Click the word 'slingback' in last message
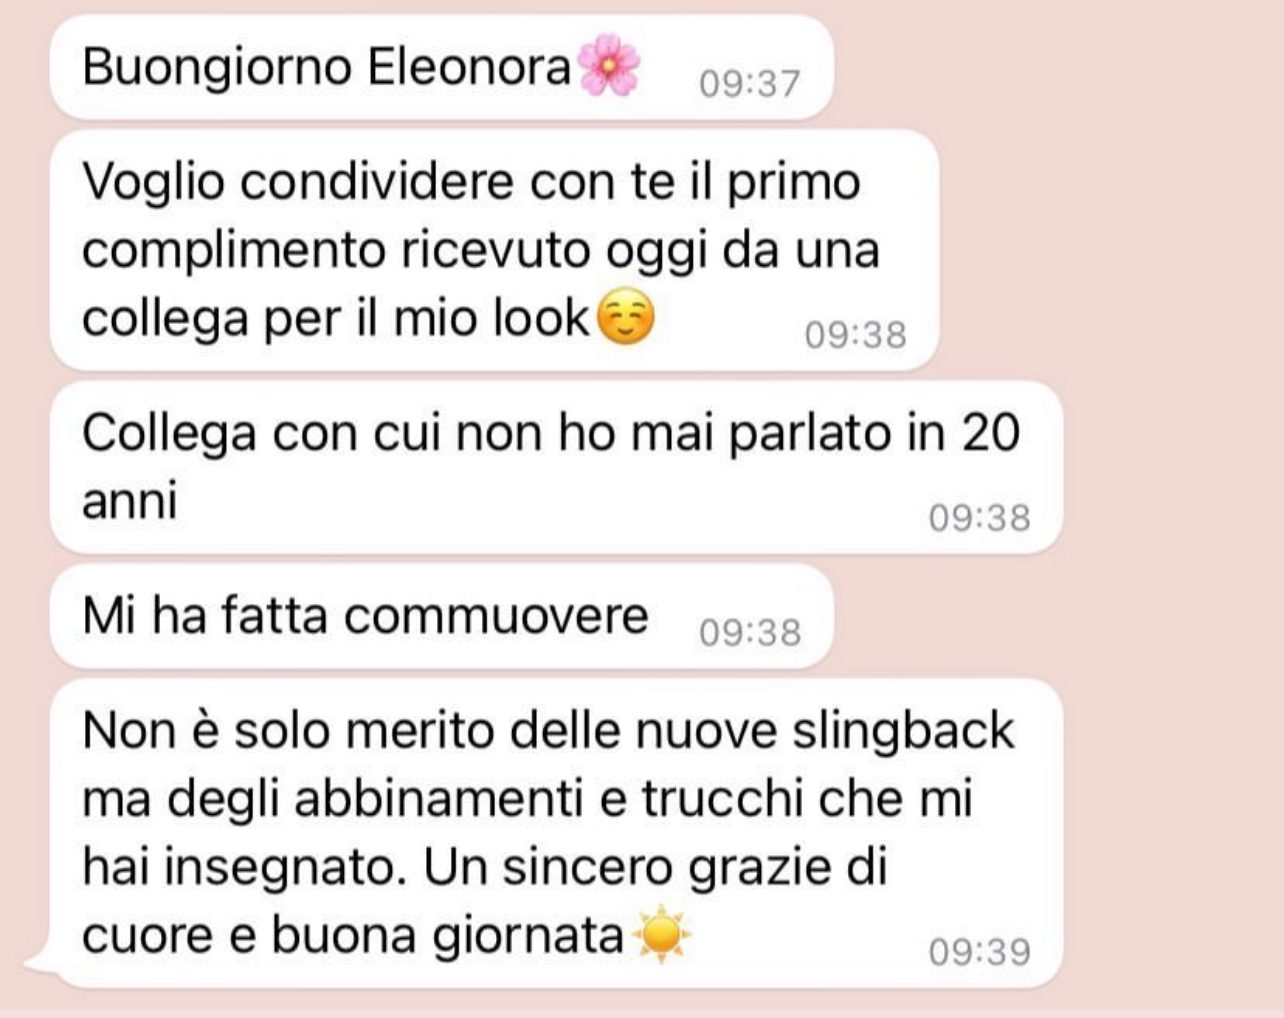This screenshot has height=1018, width=1284. pos(903,732)
